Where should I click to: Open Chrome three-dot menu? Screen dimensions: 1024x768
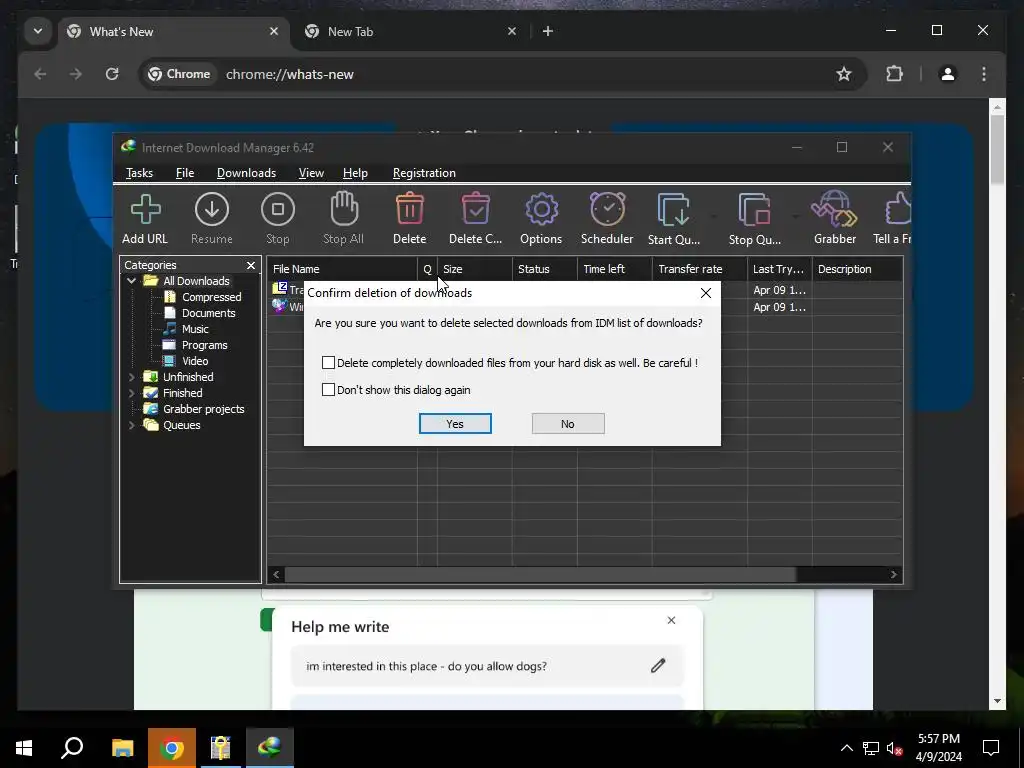coord(984,74)
